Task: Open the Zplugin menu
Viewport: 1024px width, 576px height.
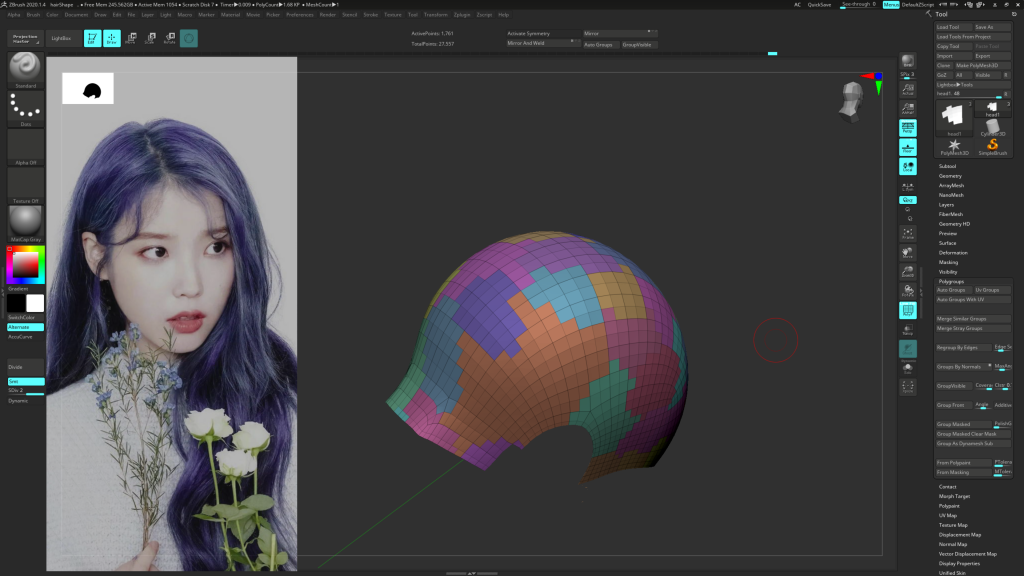Action: coord(461,15)
